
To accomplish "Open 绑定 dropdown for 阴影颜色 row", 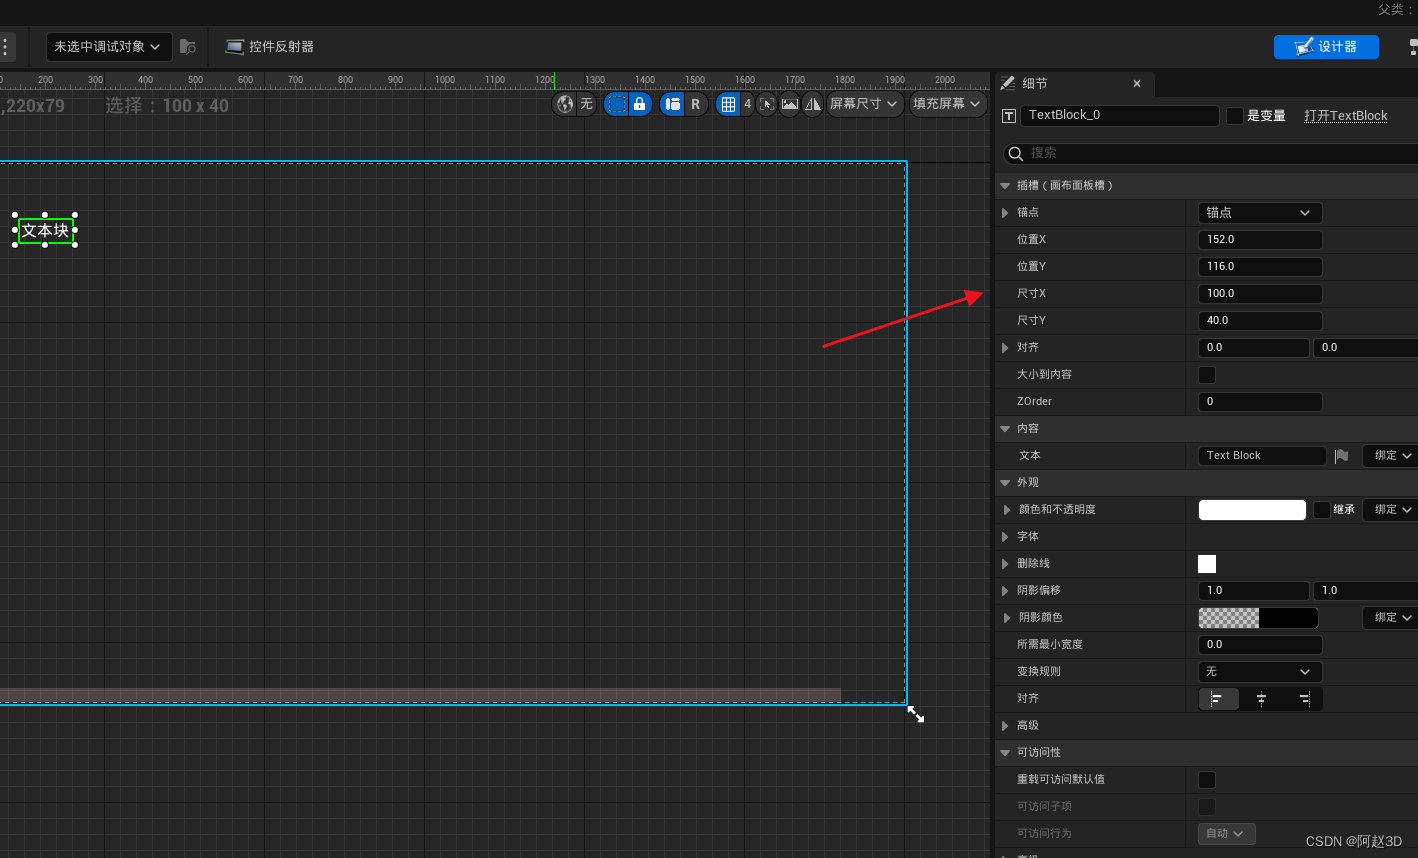I will coord(1392,618).
